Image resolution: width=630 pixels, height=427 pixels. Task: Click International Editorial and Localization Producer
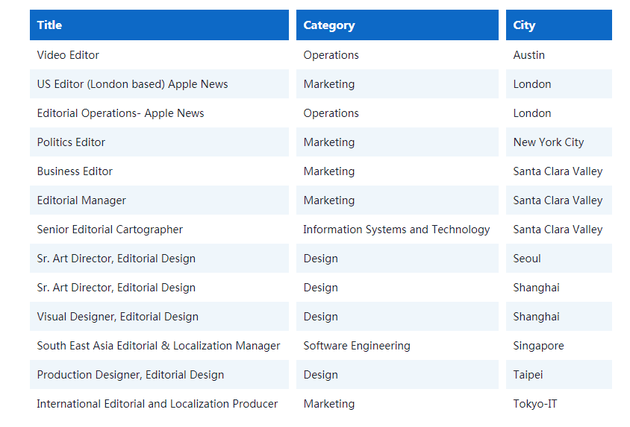pyautogui.click(x=157, y=404)
